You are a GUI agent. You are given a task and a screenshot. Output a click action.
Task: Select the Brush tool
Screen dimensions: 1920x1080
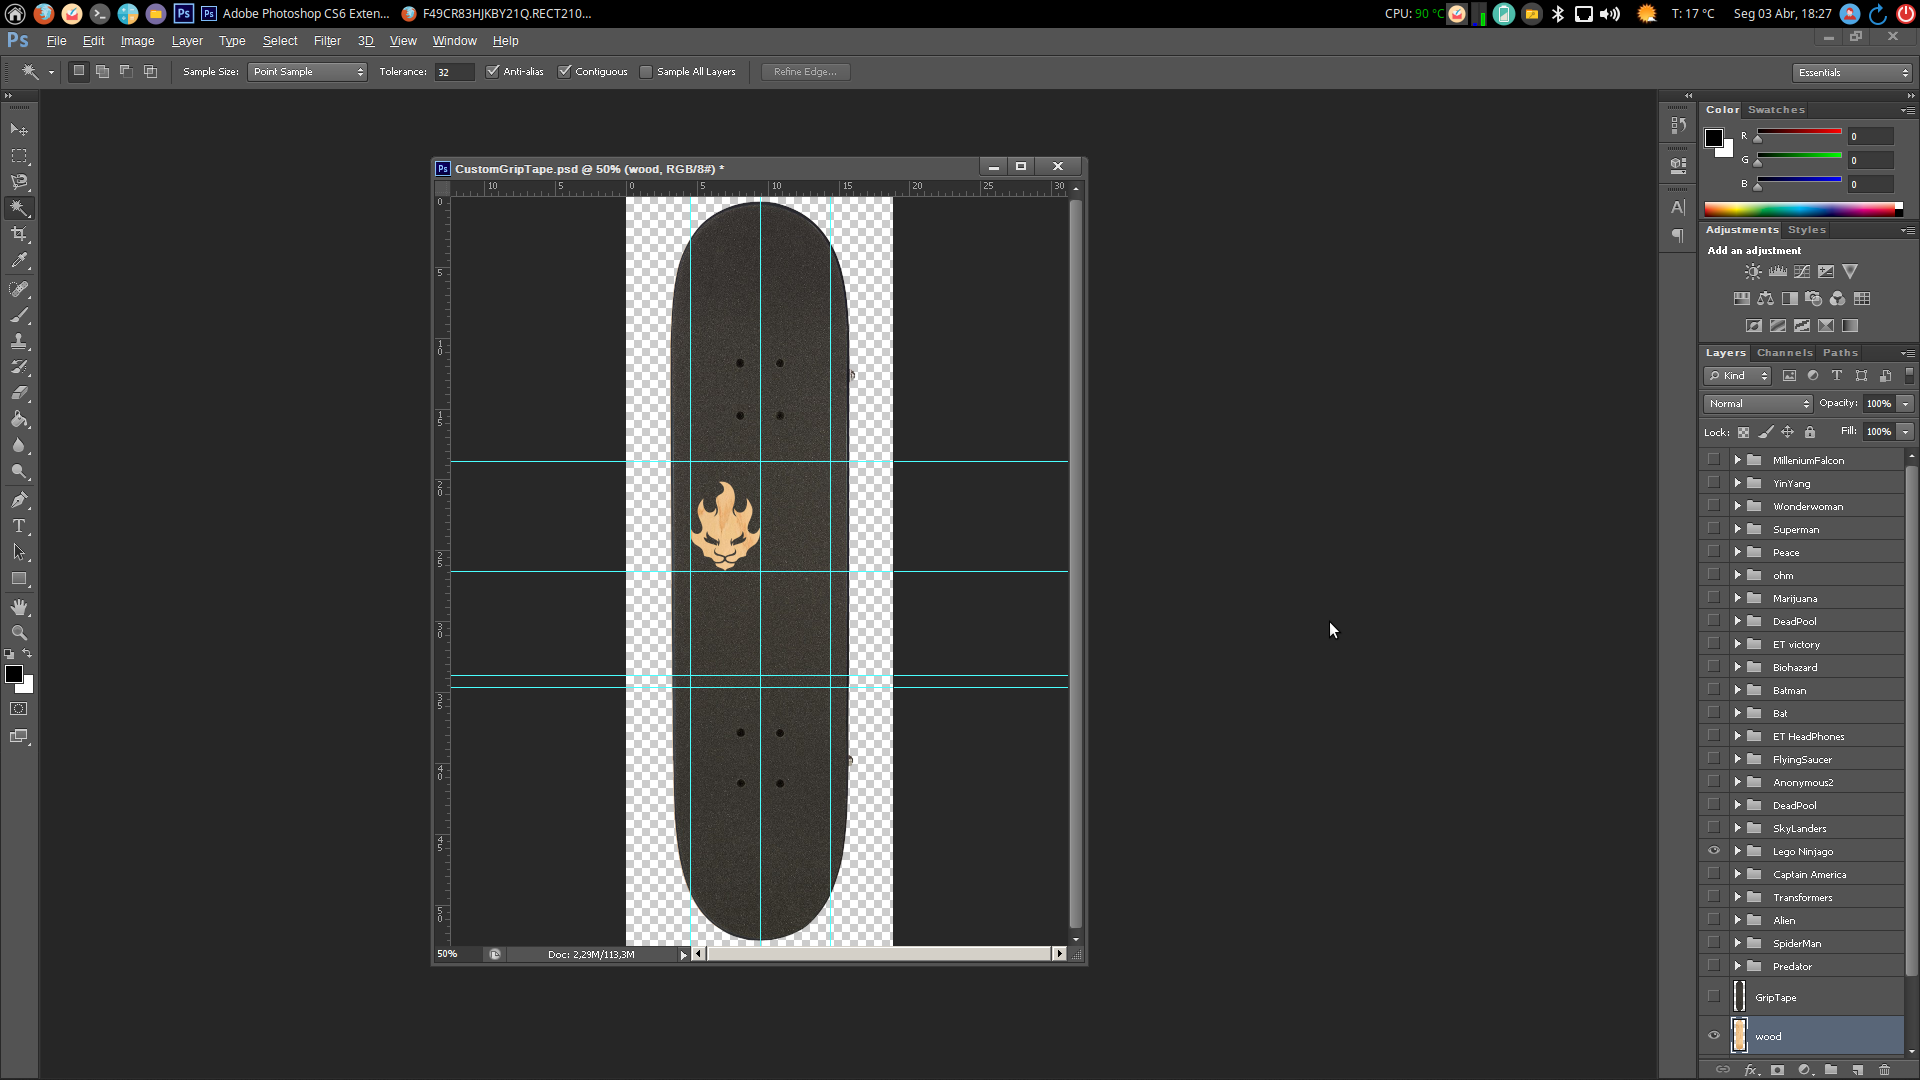click(x=19, y=315)
